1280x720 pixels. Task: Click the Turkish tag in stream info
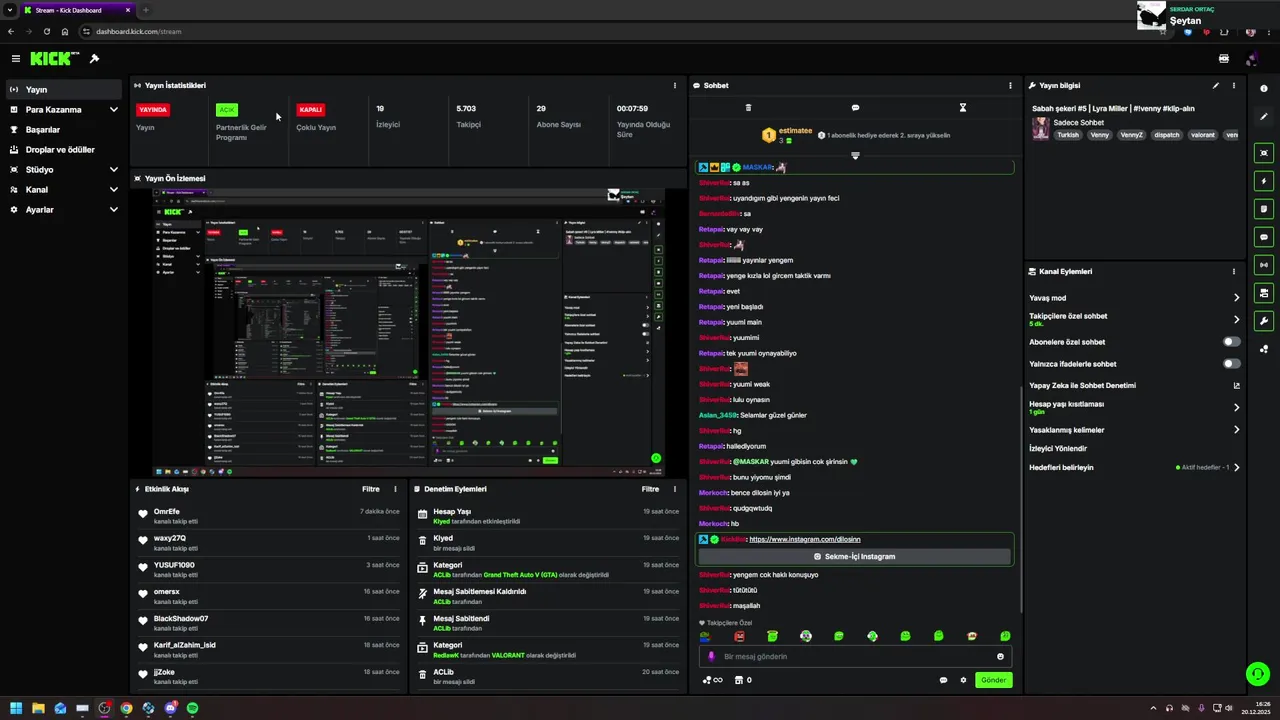(1069, 135)
